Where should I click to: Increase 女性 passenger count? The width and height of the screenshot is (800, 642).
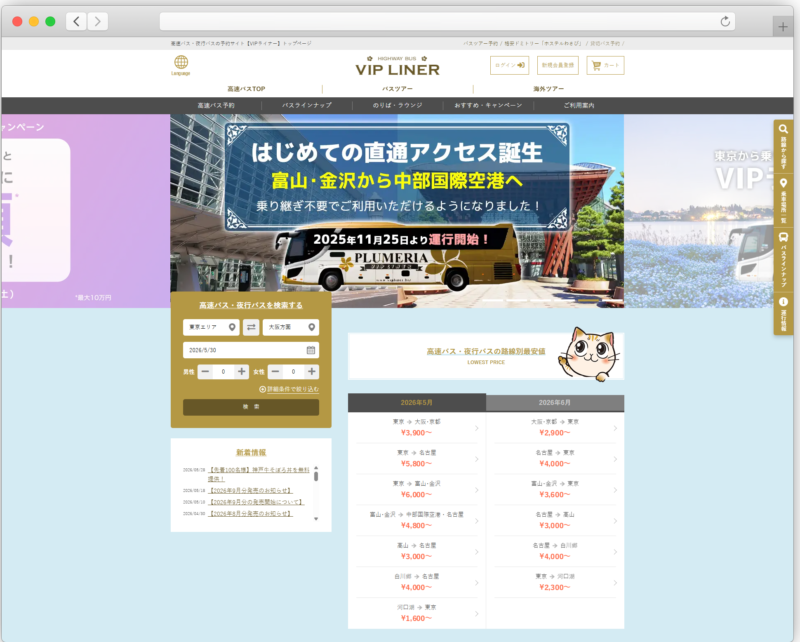(x=311, y=372)
